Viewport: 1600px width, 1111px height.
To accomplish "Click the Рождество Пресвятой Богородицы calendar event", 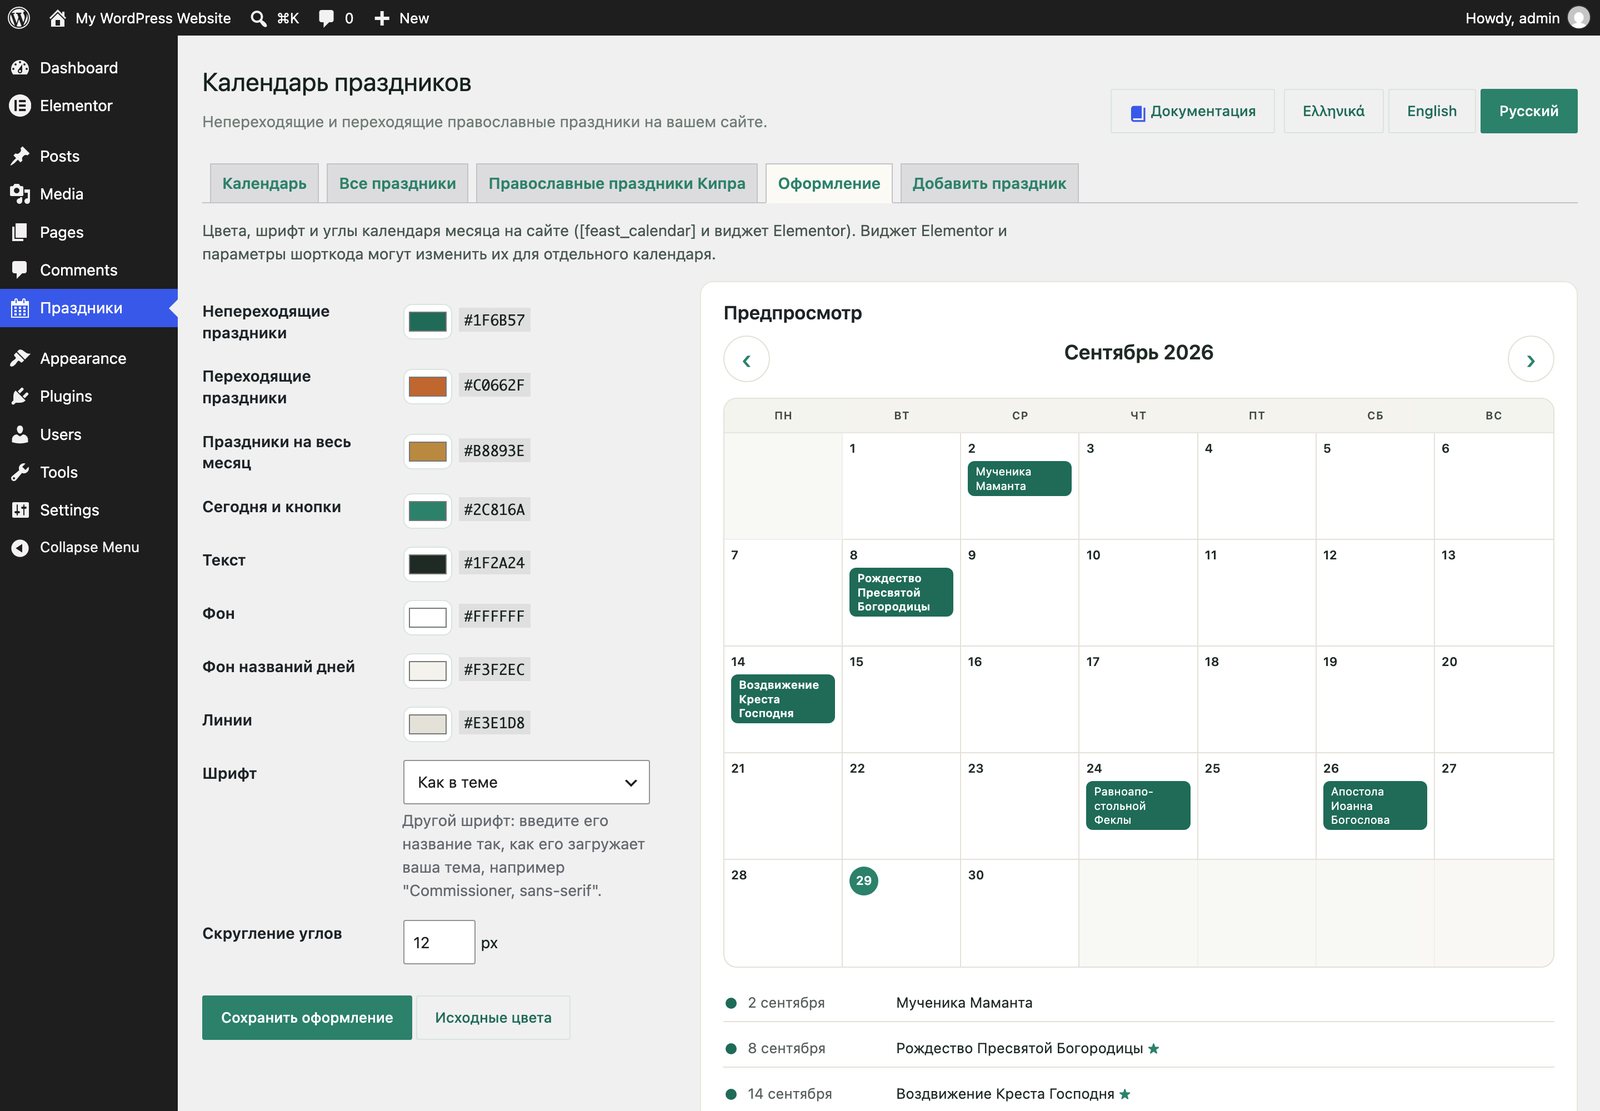I will pyautogui.click(x=901, y=592).
